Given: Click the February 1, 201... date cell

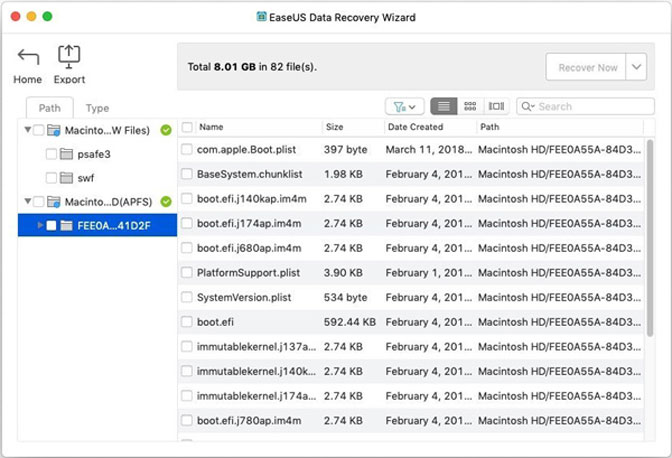Looking at the screenshot, I should coord(429,273).
